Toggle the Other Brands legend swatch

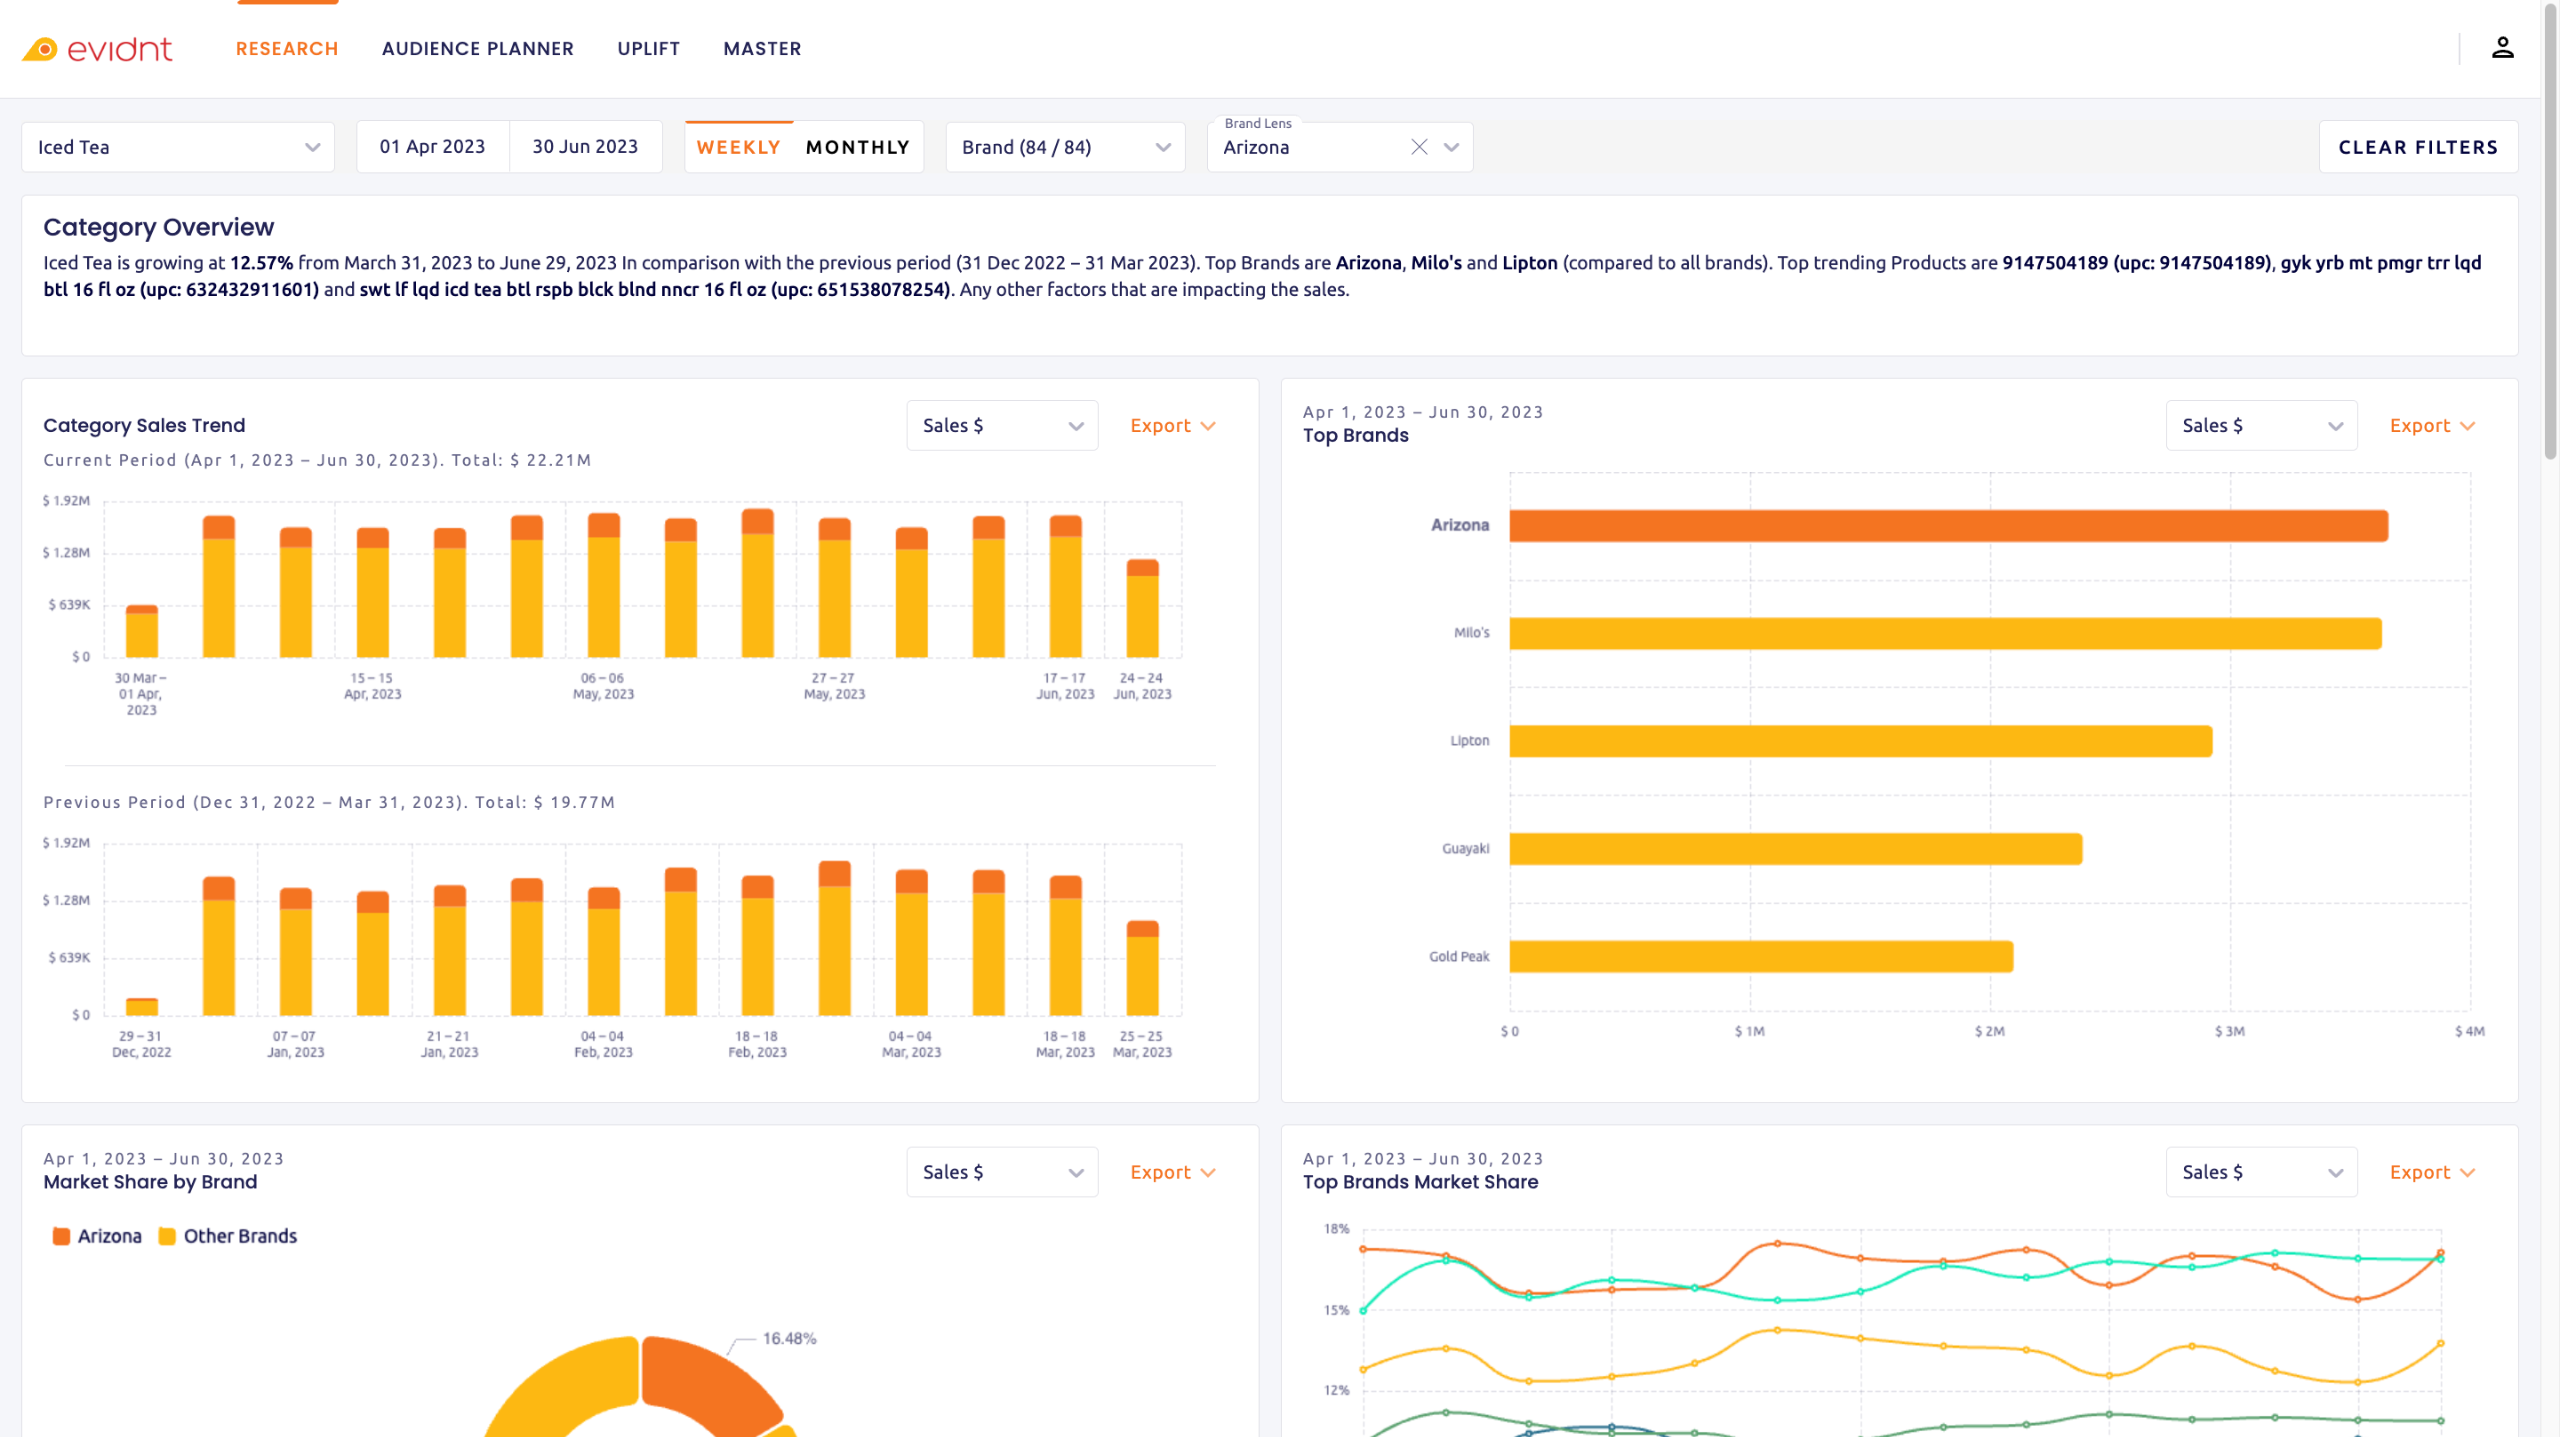pos(167,1236)
